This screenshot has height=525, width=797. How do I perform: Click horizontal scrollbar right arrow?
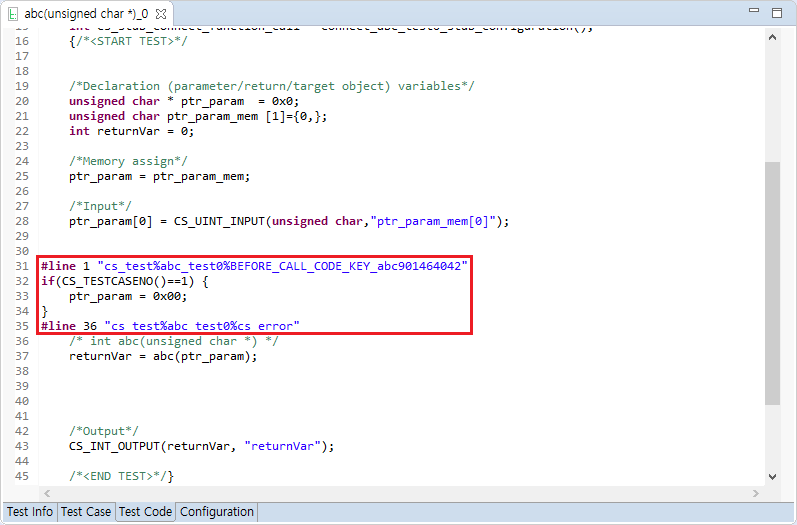[755, 493]
